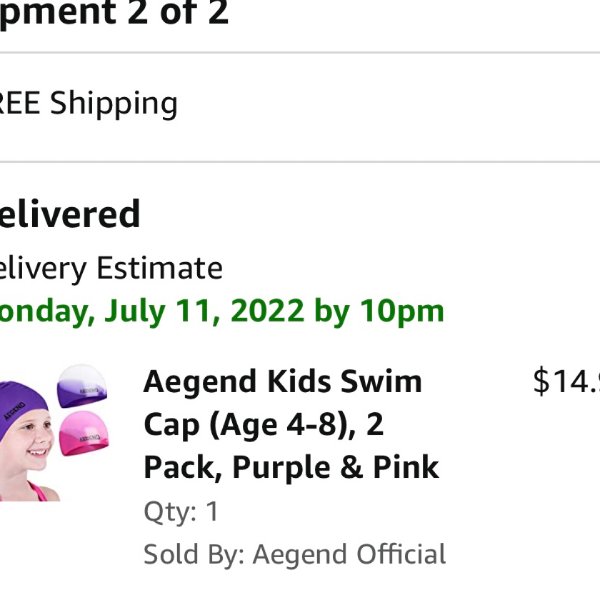Visit the Aegend Official seller page
This screenshot has width=600, height=600.
click(x=349, y=554)
